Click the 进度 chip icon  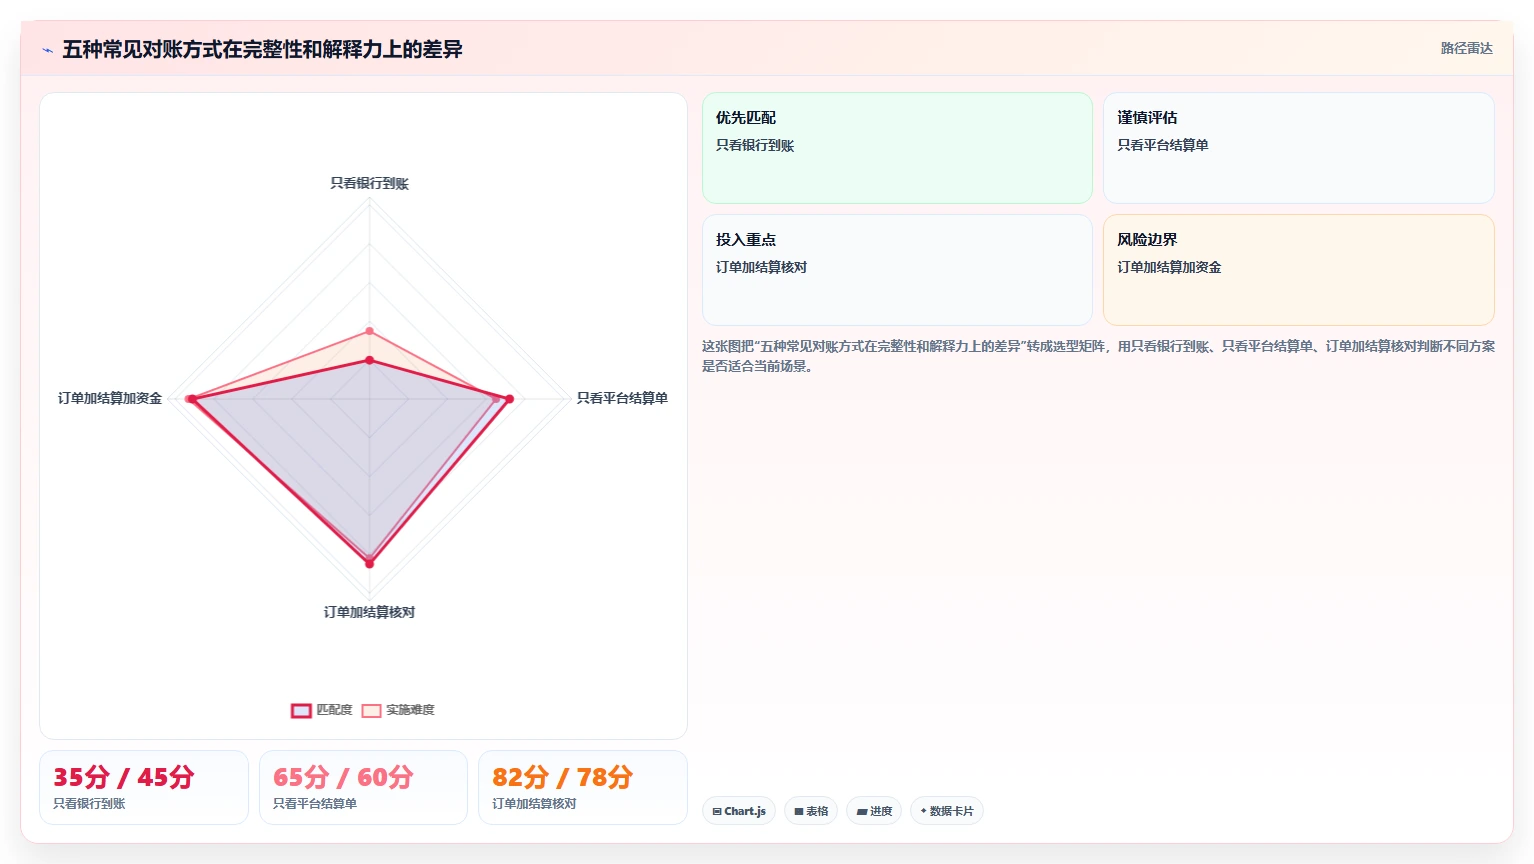pos(861,812)
